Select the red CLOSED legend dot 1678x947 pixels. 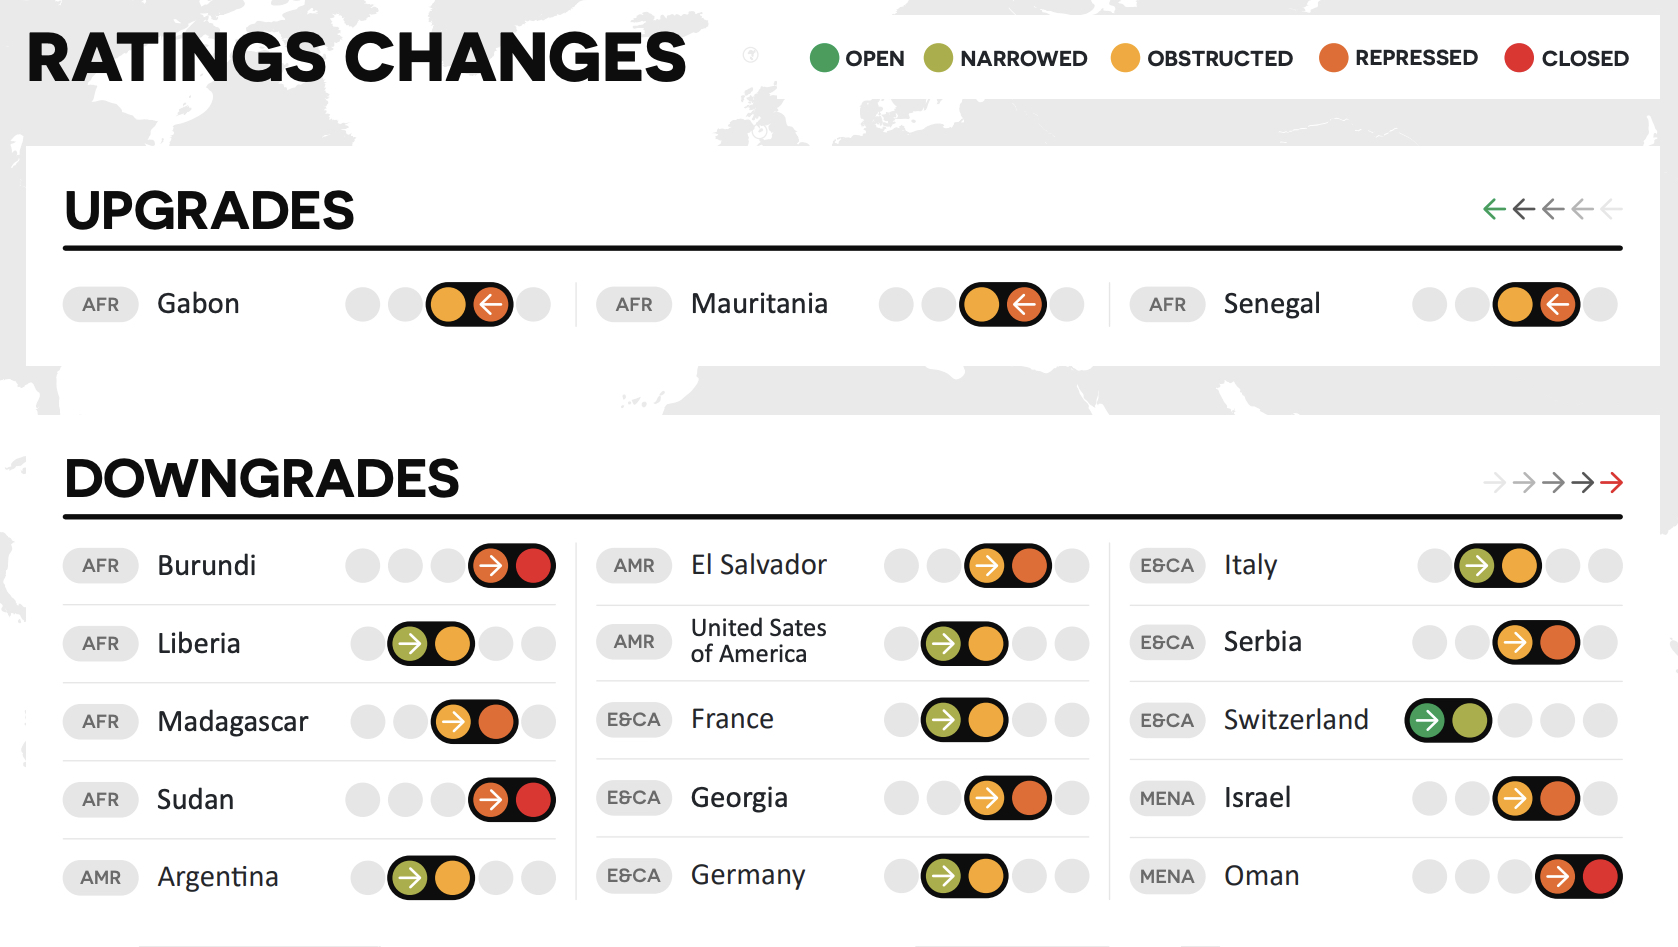1518,58
